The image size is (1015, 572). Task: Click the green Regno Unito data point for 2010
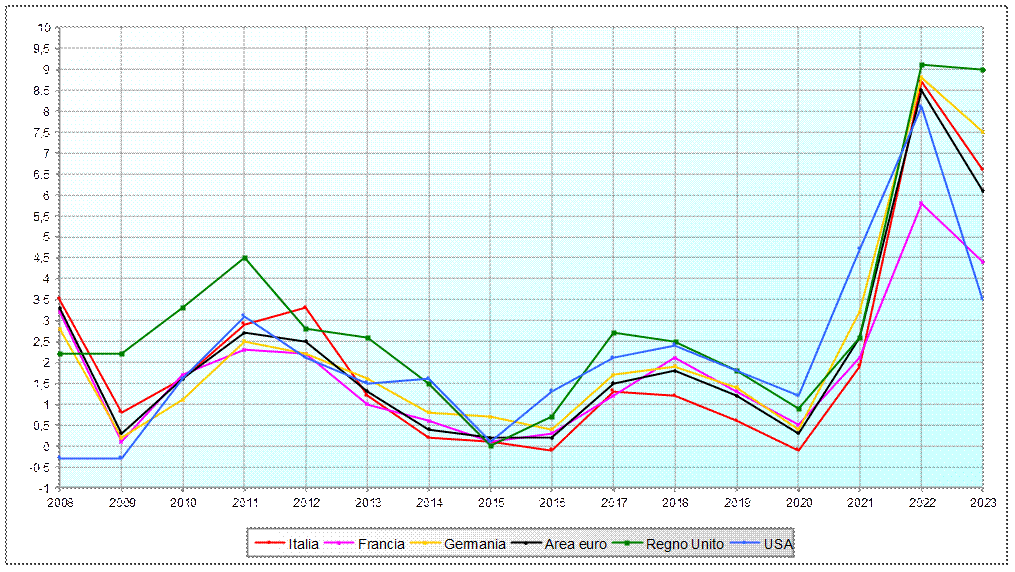point(183,308)
